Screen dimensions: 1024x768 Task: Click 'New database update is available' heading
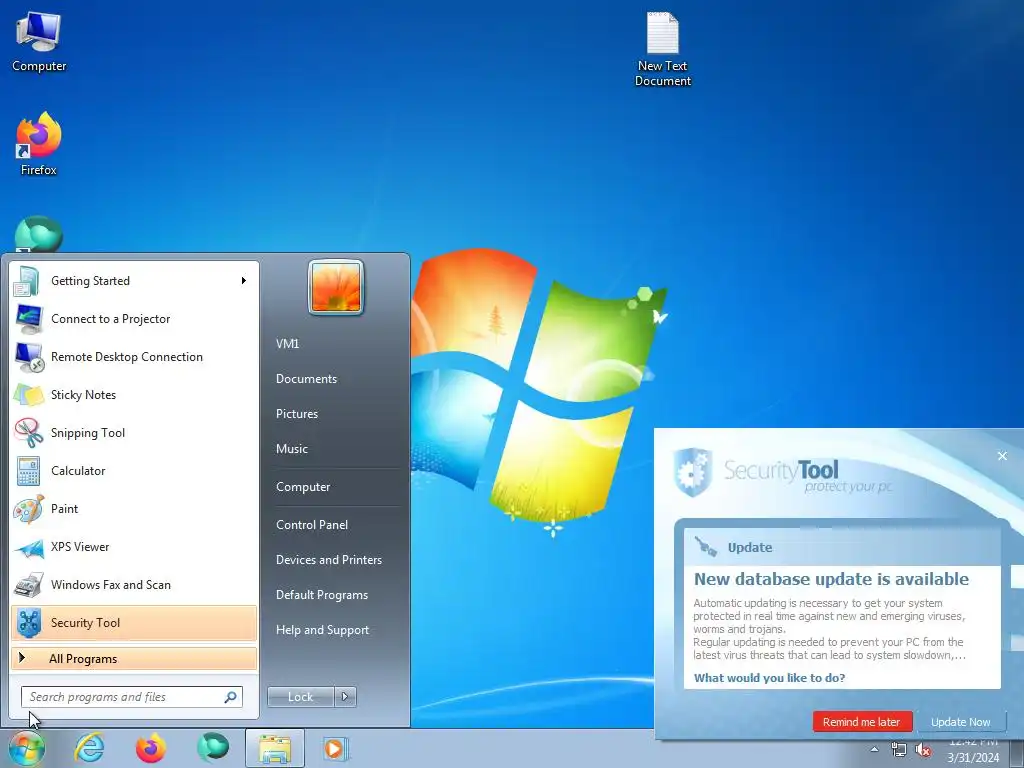[x=831, y=579]
